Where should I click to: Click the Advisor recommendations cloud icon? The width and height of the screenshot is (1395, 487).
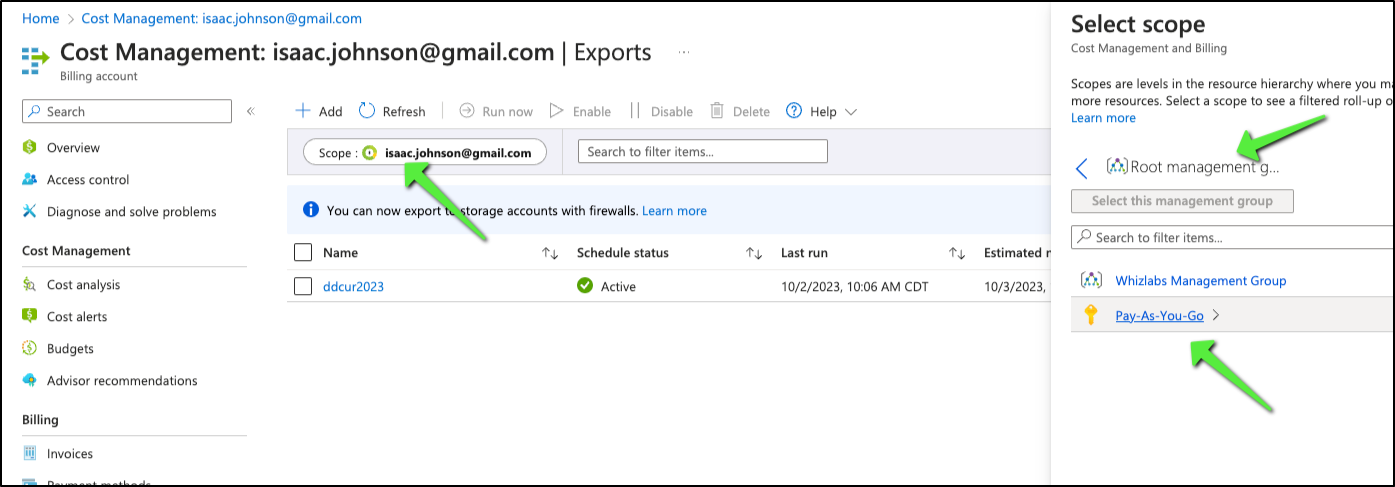[29, 381]
